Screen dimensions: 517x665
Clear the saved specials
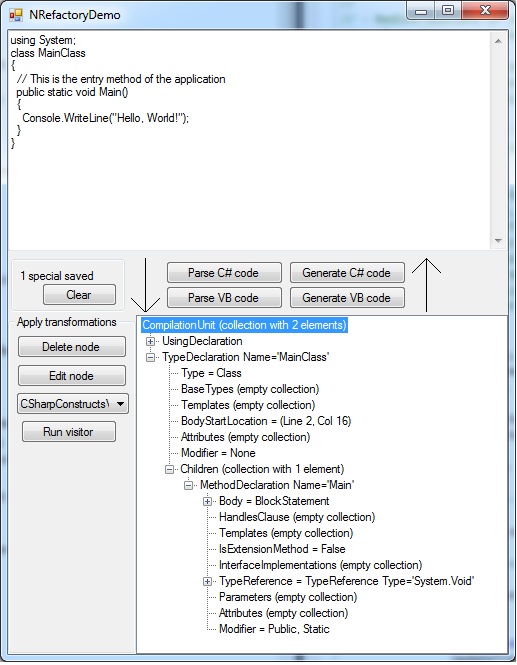point(79,295)
